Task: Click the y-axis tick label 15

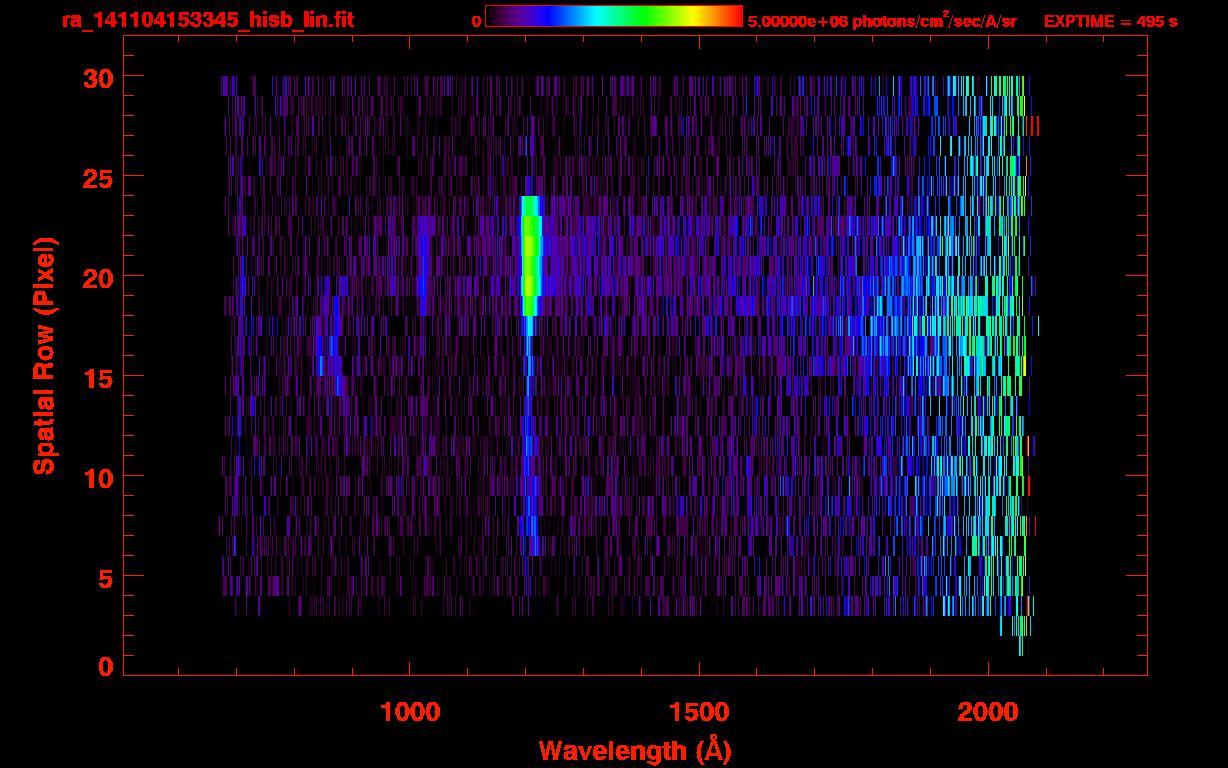Action: (x=98, y=377)
